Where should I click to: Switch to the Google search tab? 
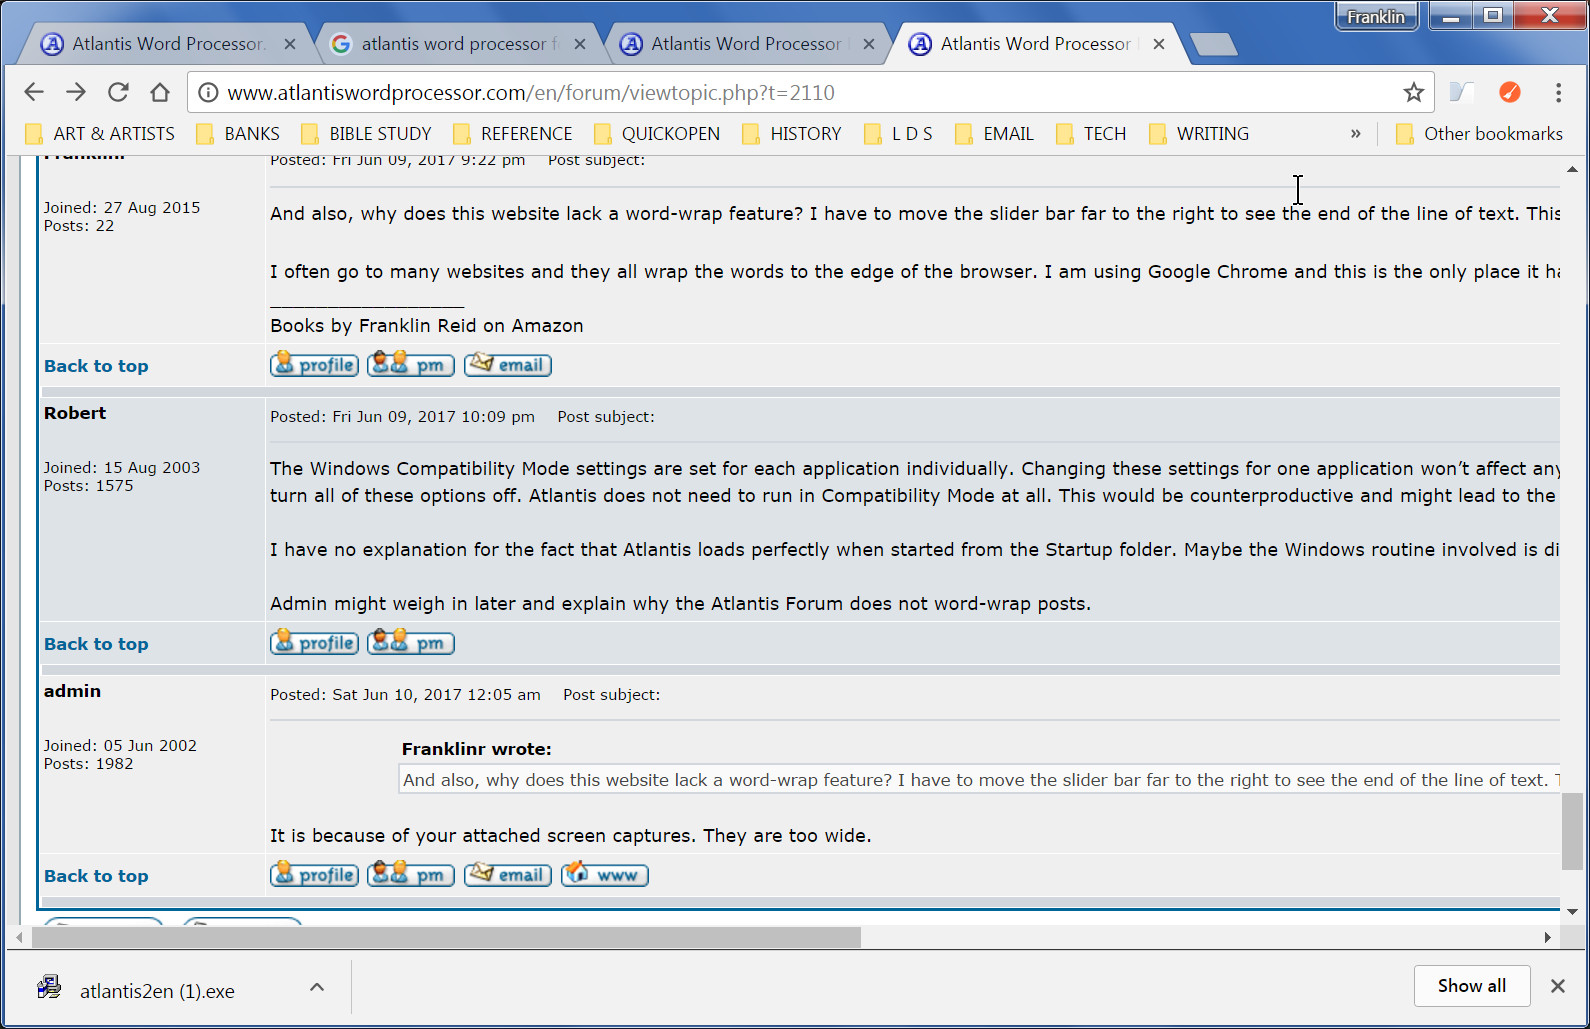[453, 44]
